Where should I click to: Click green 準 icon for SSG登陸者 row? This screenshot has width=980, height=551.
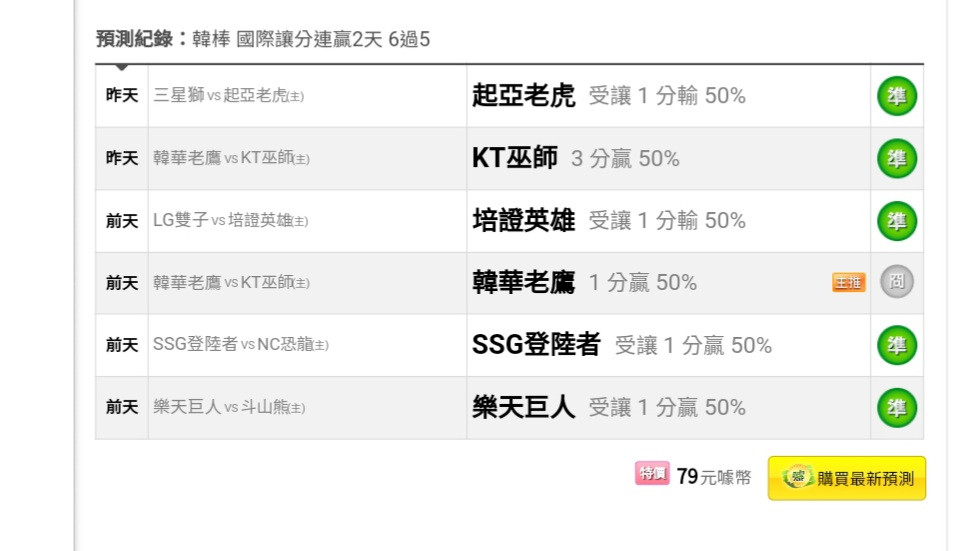tap(897, 345)
